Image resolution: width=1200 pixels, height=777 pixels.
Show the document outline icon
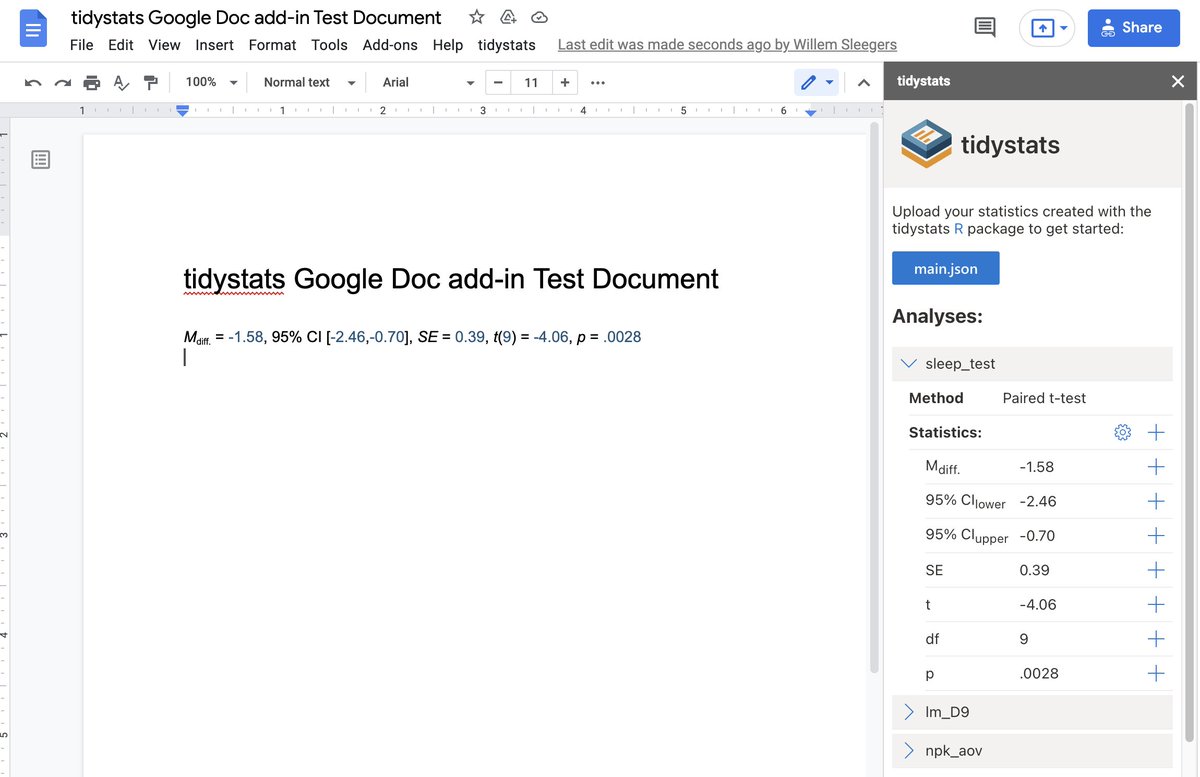40,159
